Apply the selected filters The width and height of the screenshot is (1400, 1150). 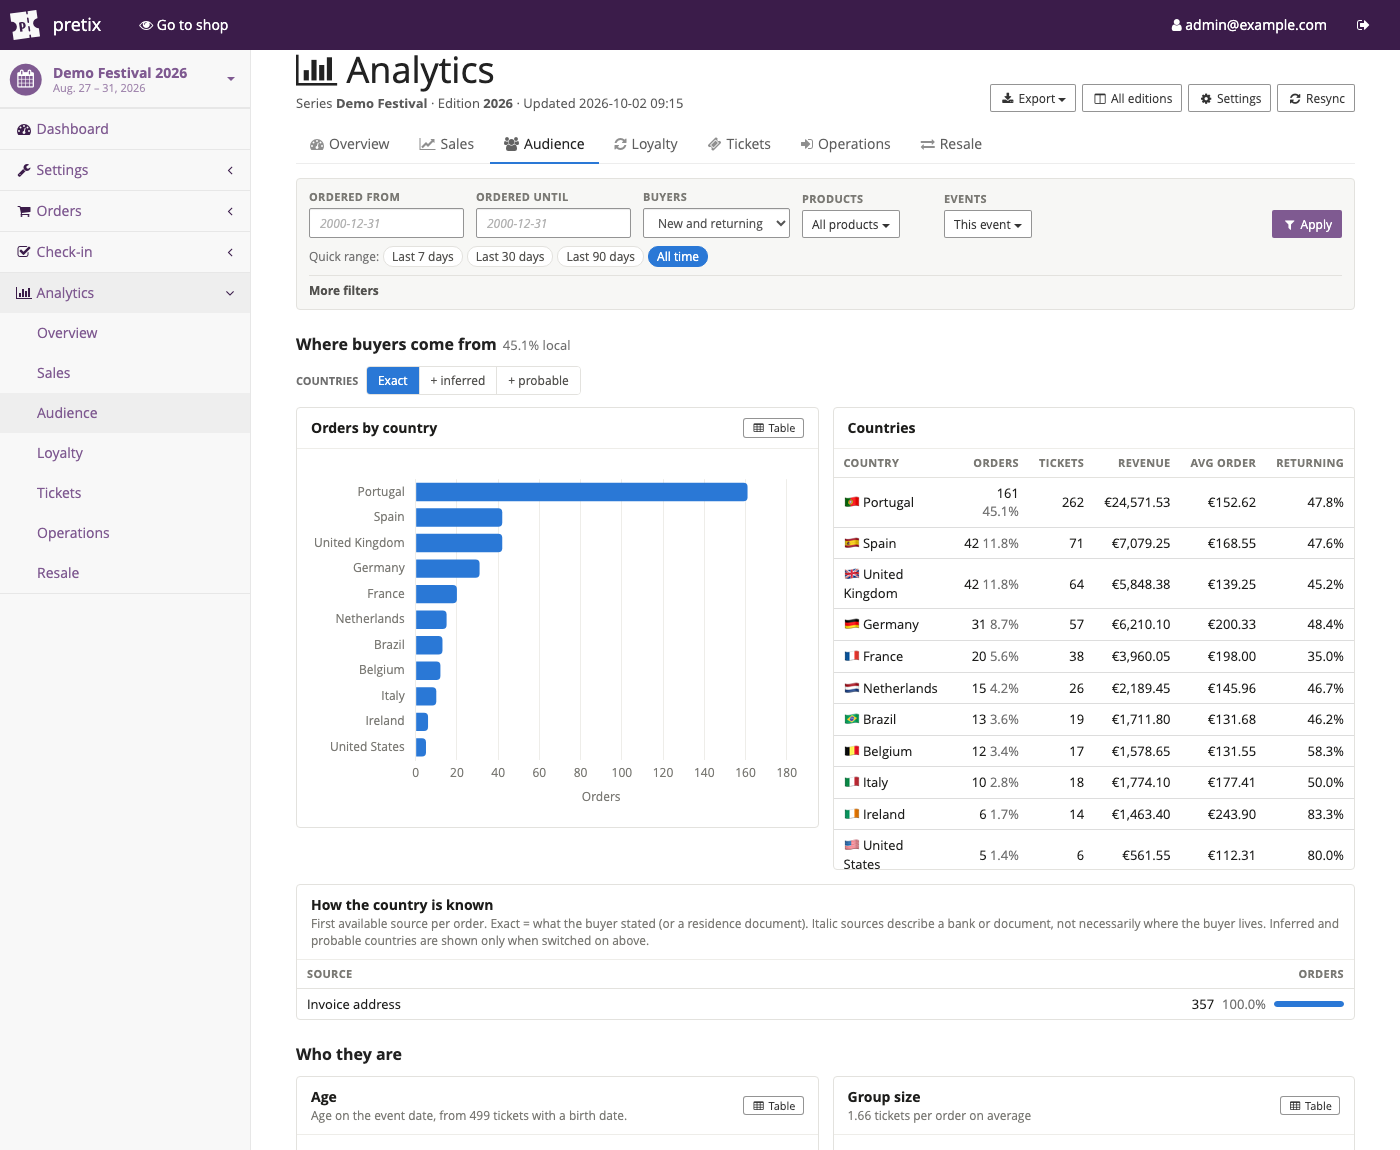point(1307,224)
